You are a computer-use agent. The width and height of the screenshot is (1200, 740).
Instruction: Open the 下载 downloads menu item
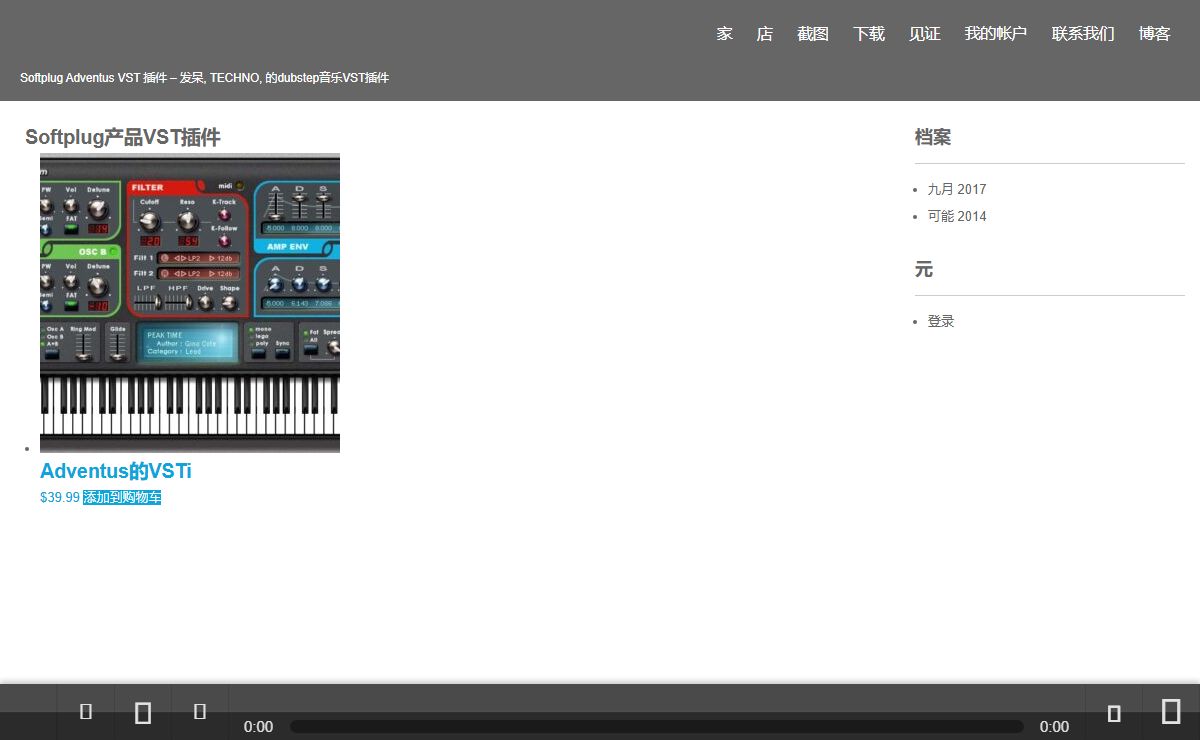[869, 34]
